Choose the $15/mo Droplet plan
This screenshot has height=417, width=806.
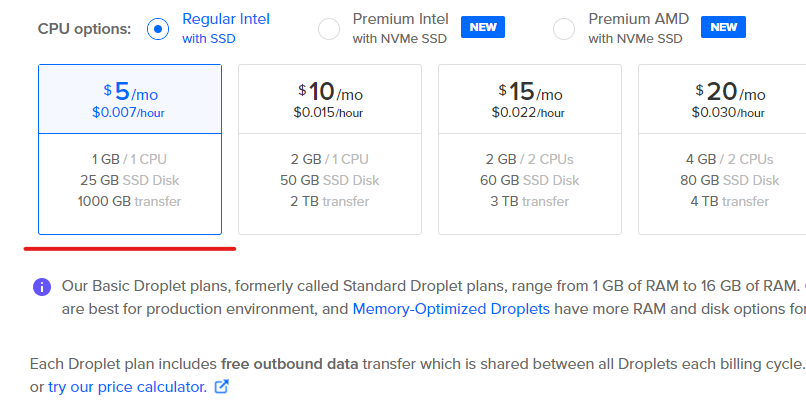coord(530,149)
